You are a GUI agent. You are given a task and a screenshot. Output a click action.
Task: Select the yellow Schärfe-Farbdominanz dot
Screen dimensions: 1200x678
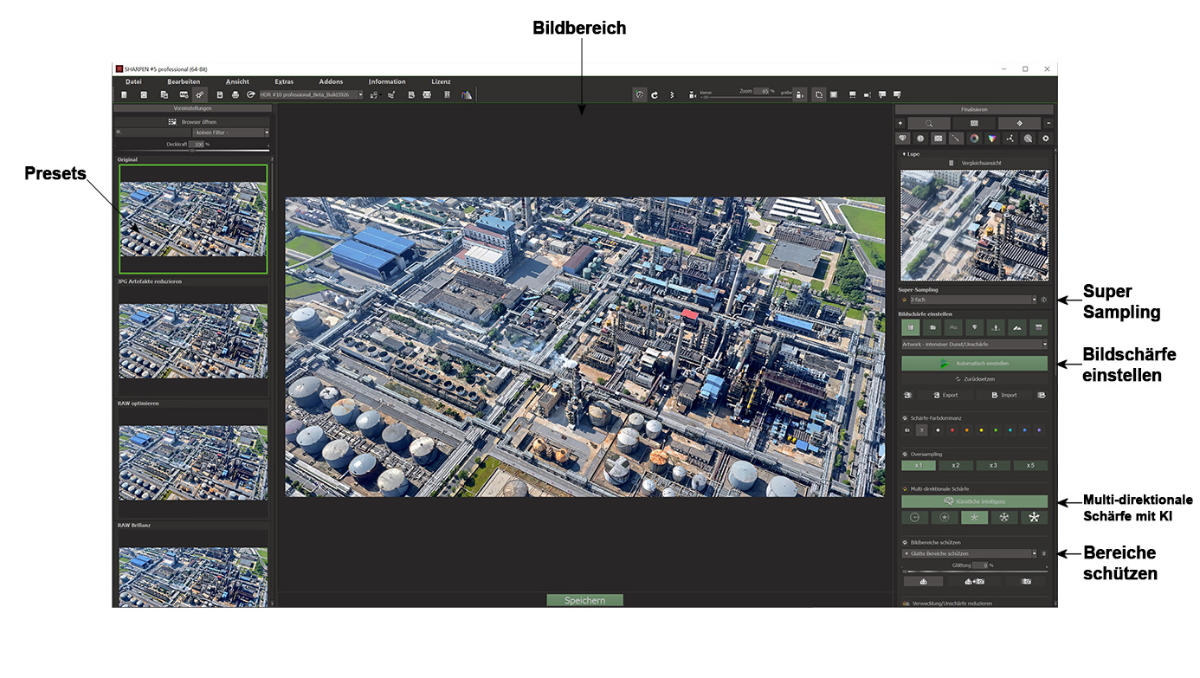(981, 430)
